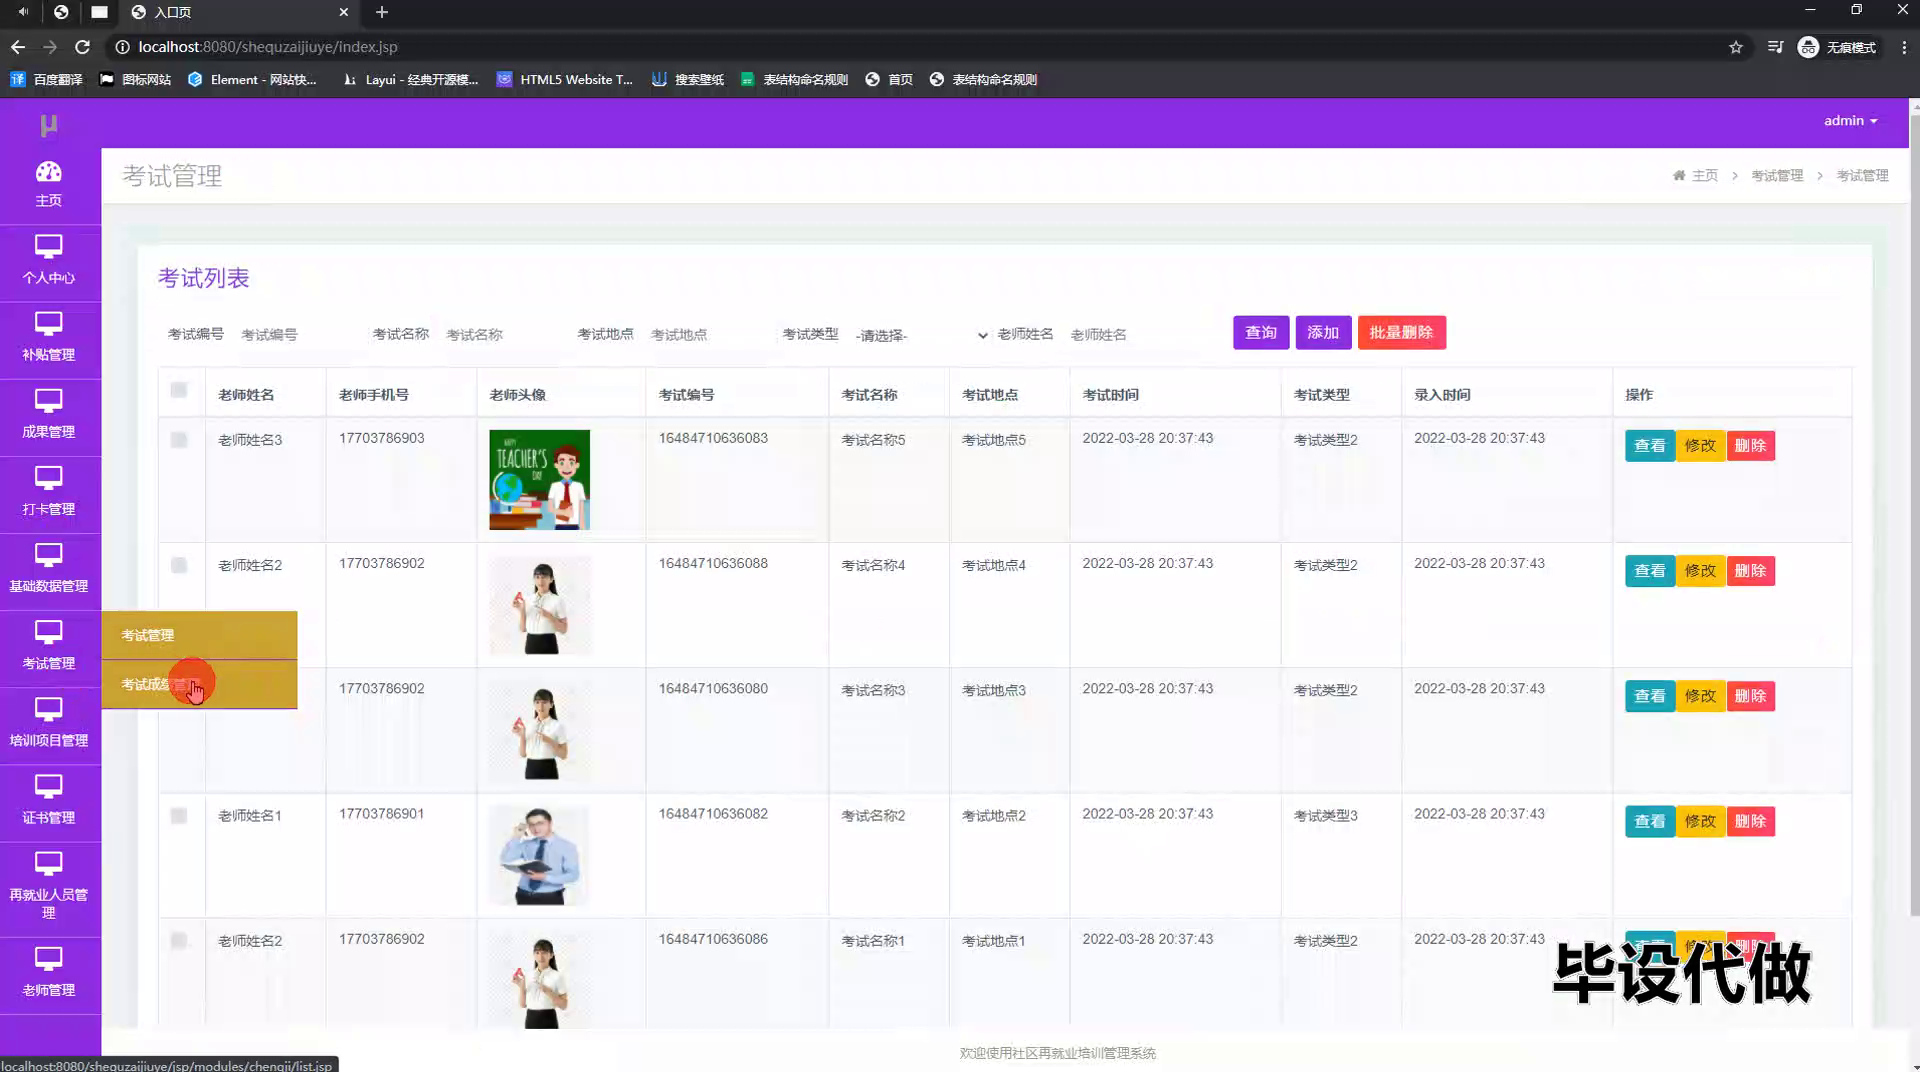Click 修改 for 考试名称5 row
Image resolution: width=1920 pixels, height=1072 pixels.
point(1700,445)
